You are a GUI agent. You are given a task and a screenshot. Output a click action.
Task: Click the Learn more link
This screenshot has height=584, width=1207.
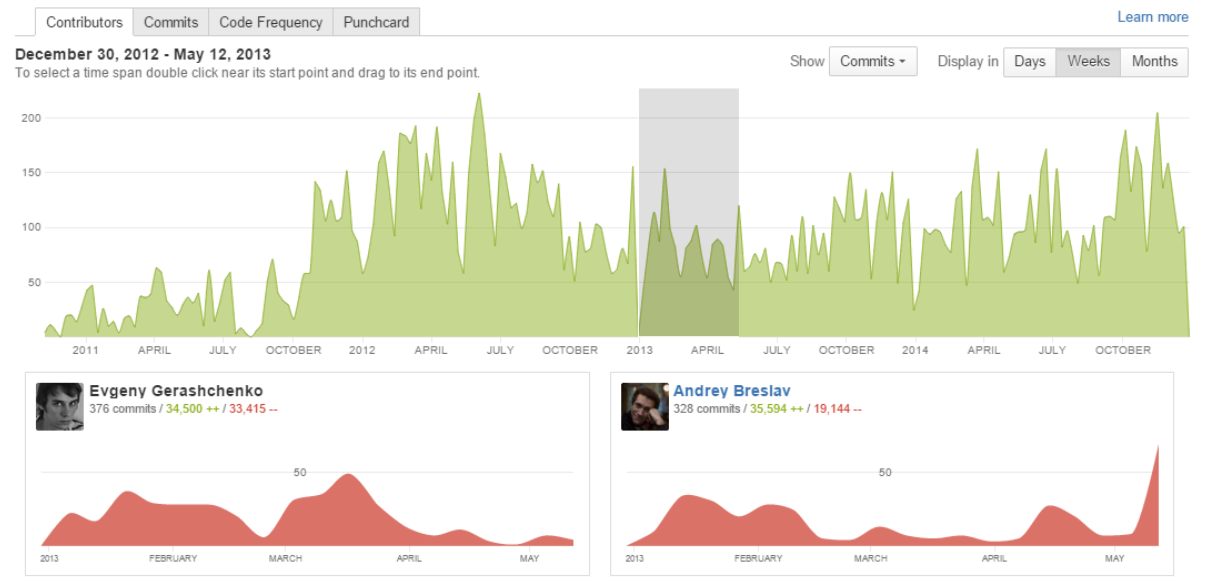(x=1152, y=17)
